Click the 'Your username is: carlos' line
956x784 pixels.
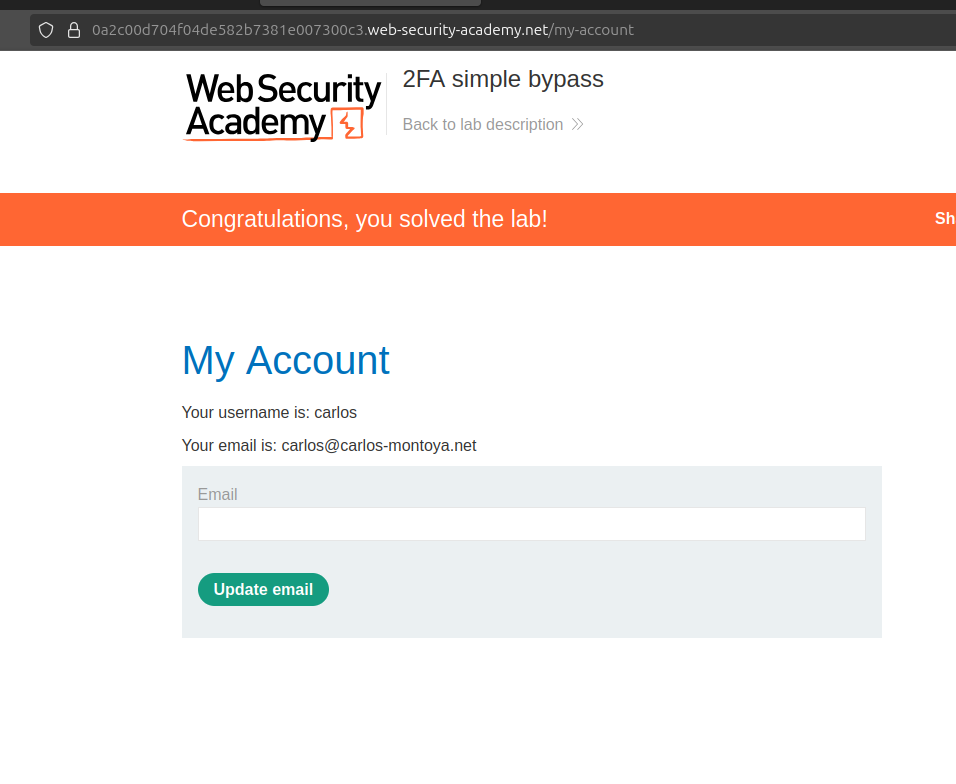269,412
